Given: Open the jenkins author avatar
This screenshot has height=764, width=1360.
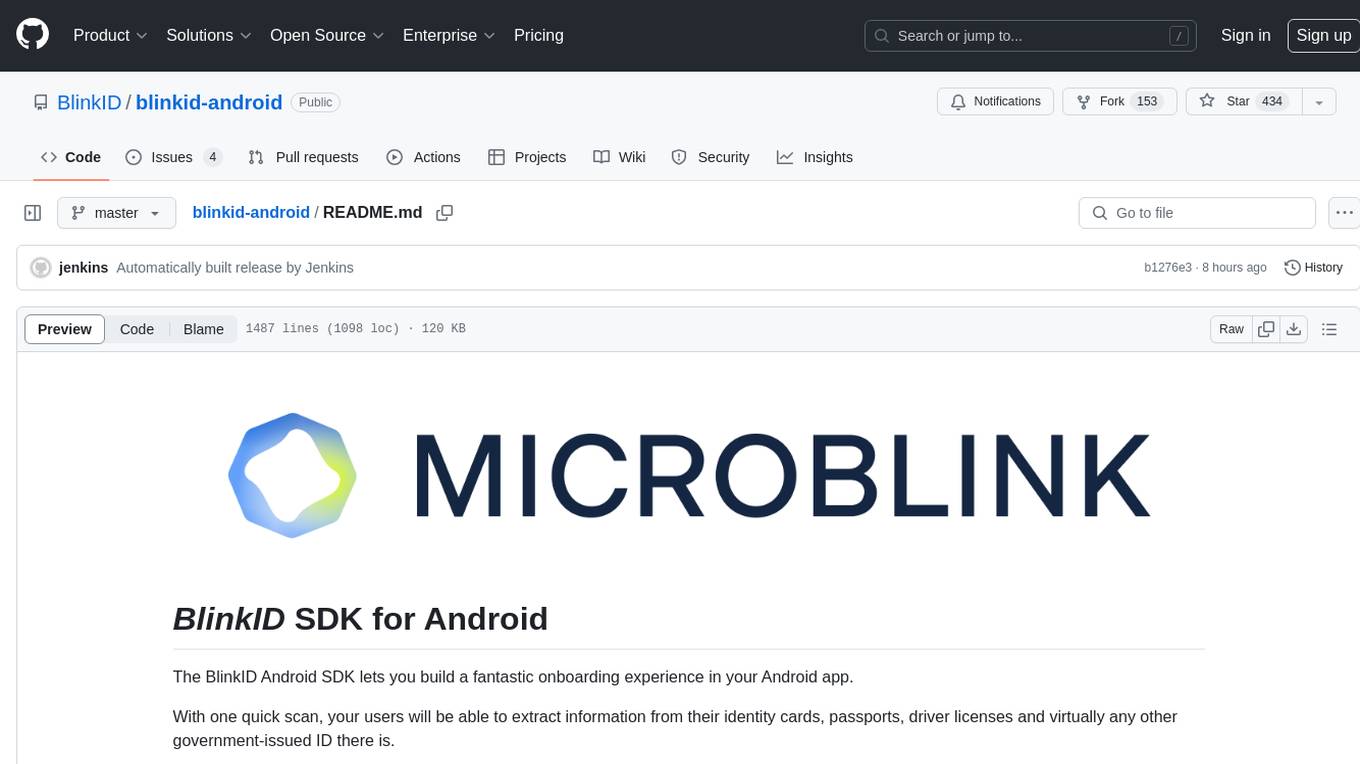Looking at the screenshot, I should coord(41,268).
